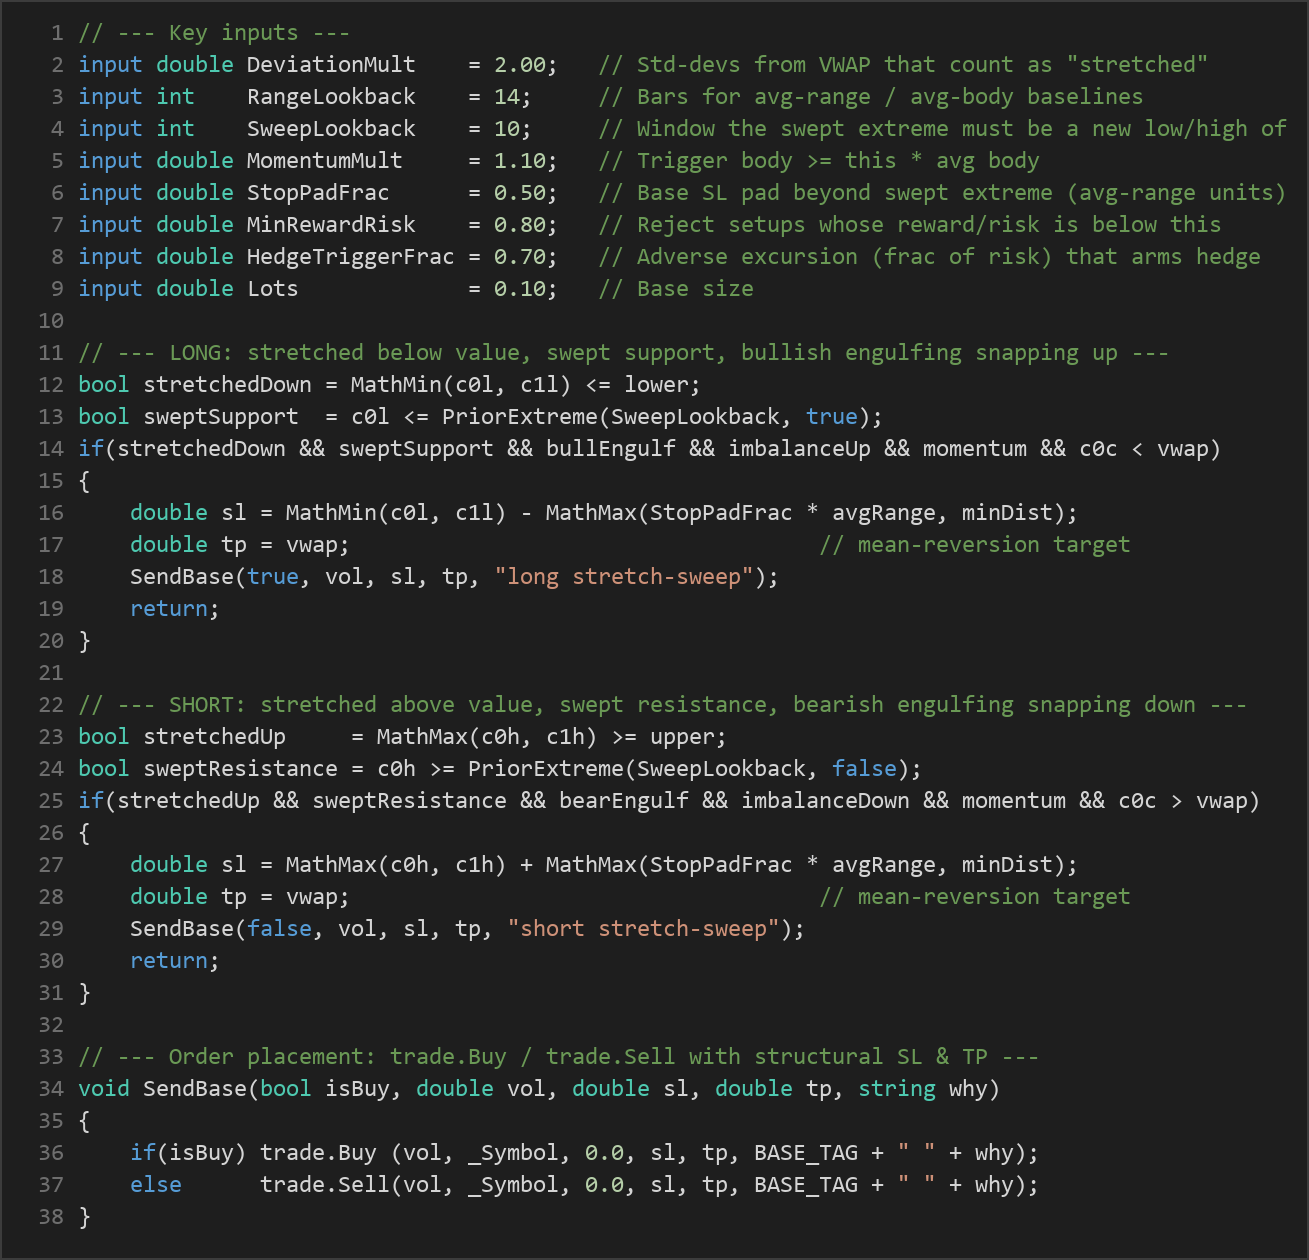The width and height of the screenshot is (1309, 1260).
Task: Click the return keyword on line 19
Action: 168,609
